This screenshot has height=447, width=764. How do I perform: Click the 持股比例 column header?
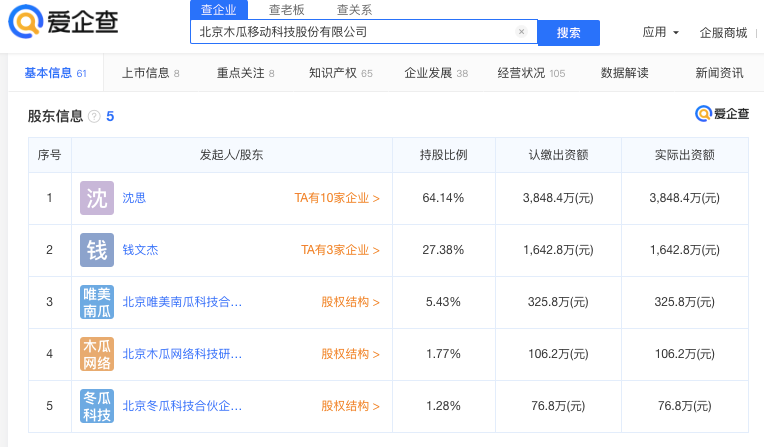click(444, 155)
